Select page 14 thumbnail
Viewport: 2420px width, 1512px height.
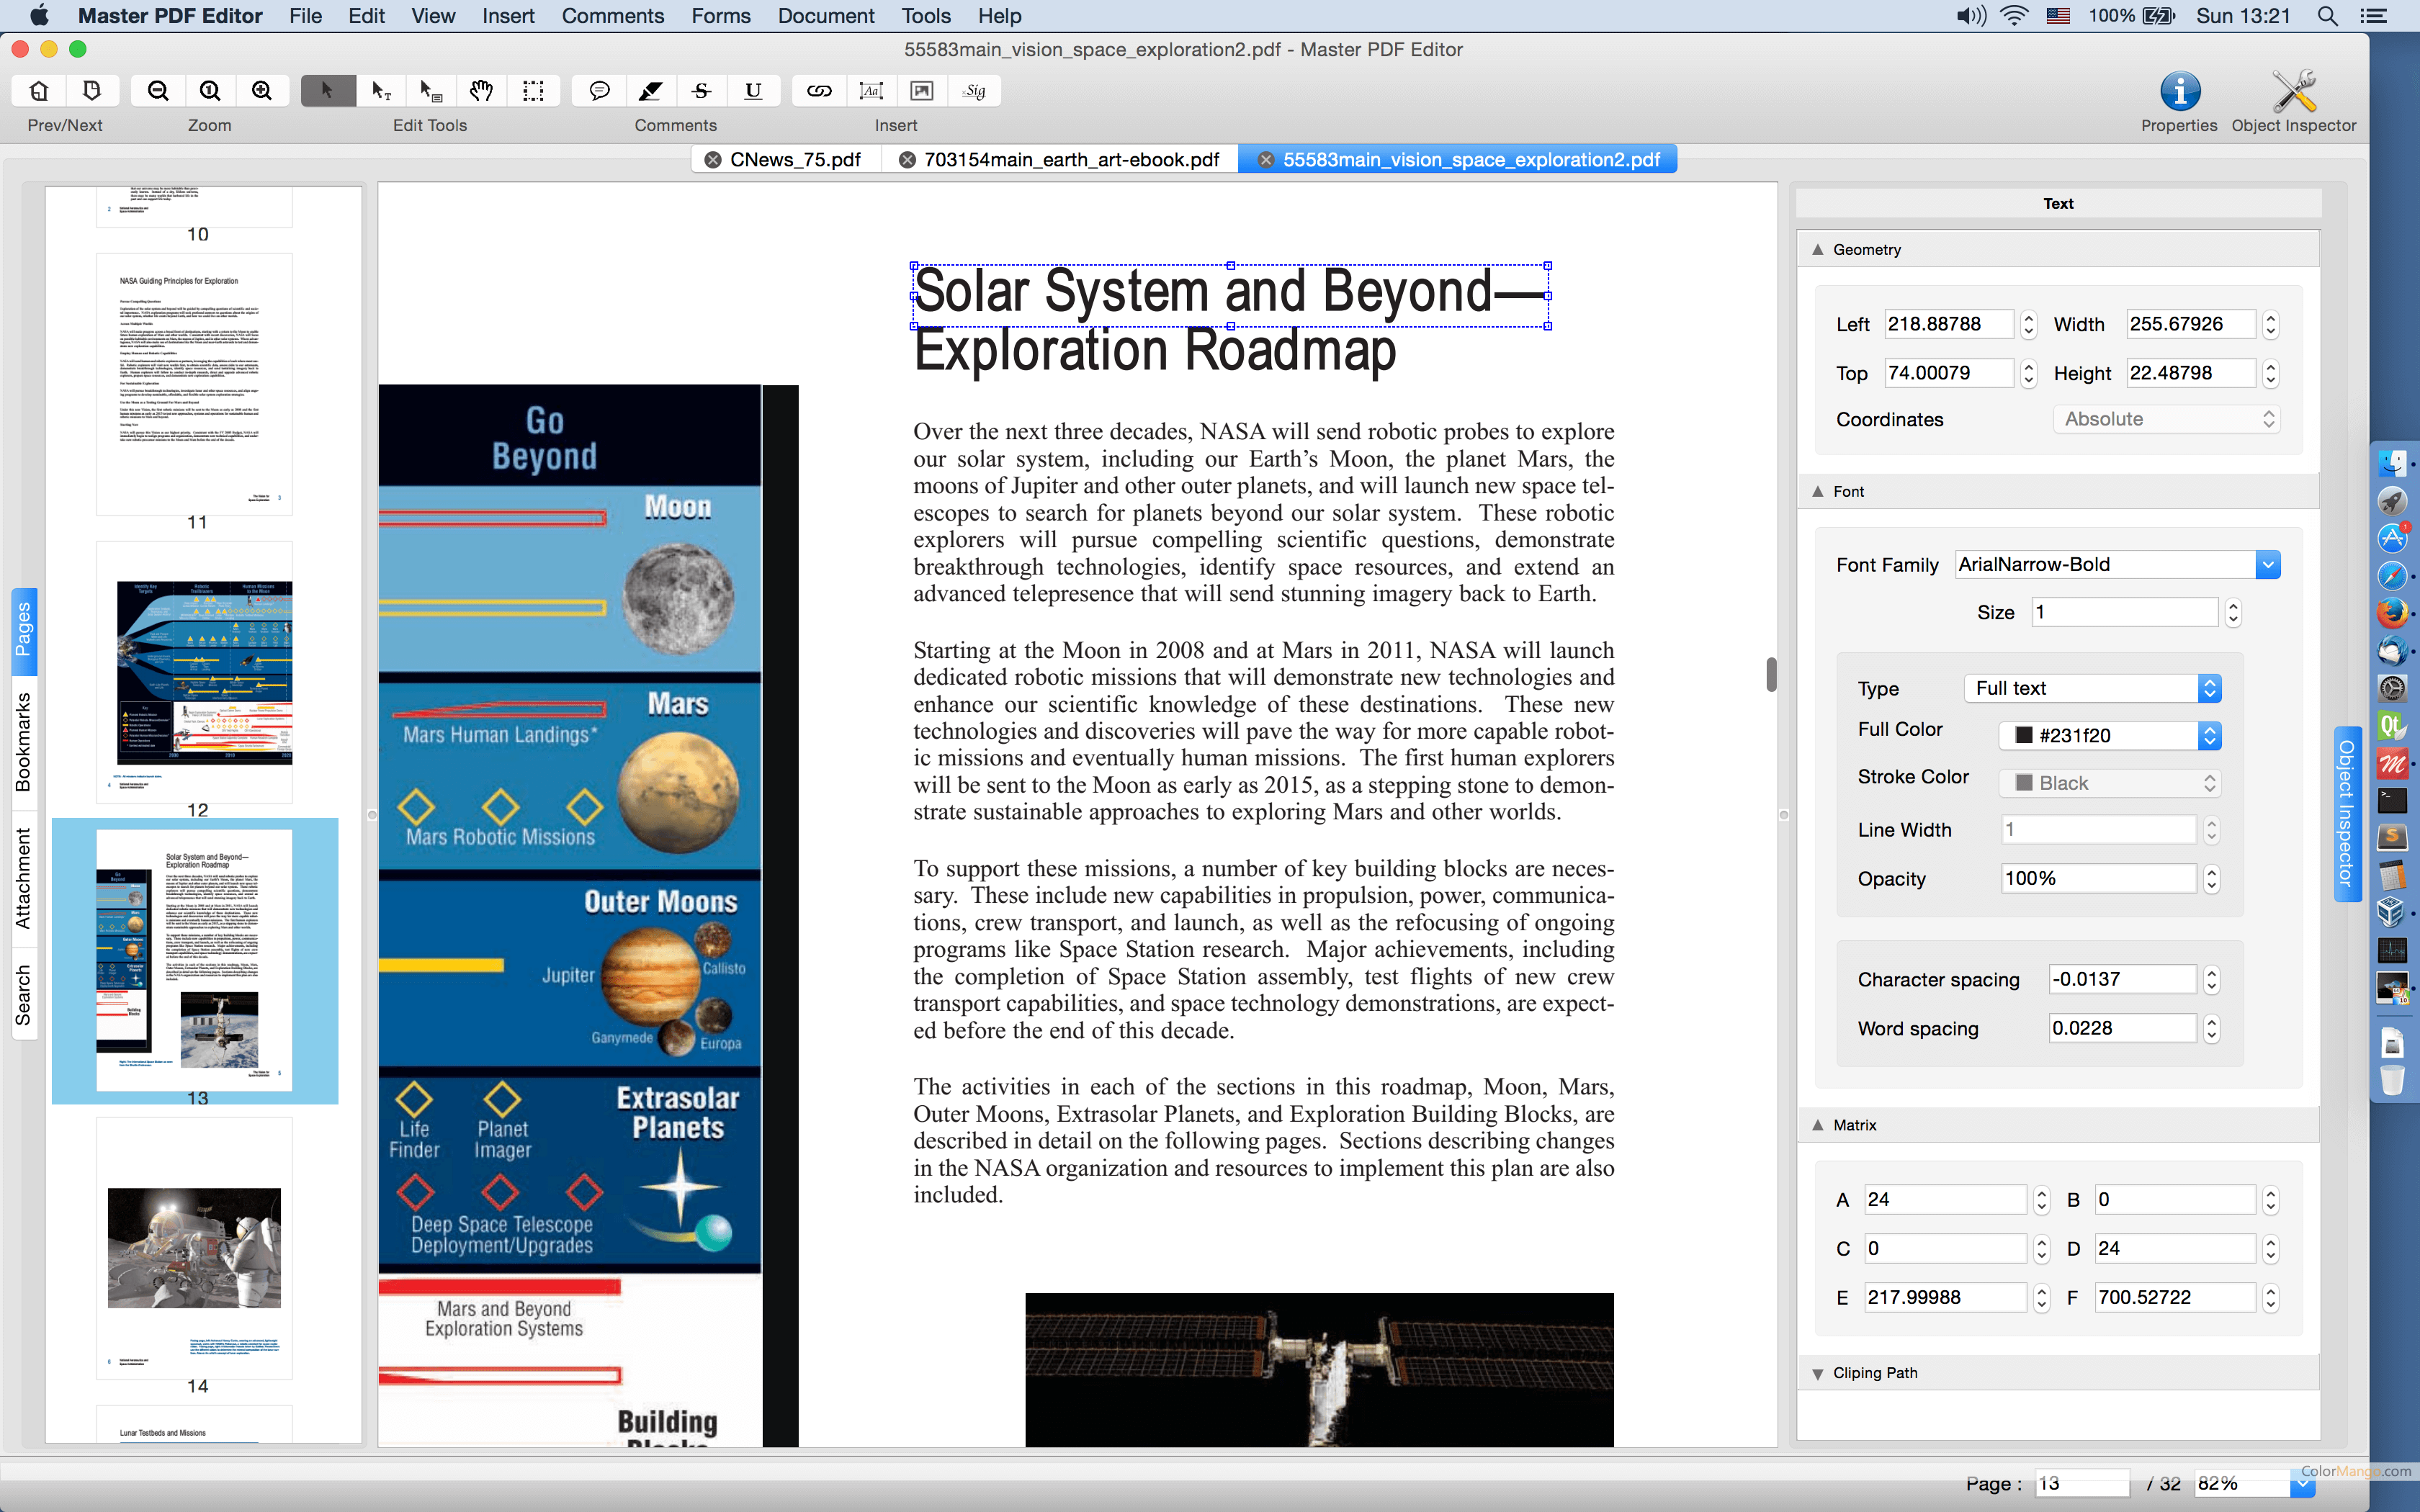194,1250
